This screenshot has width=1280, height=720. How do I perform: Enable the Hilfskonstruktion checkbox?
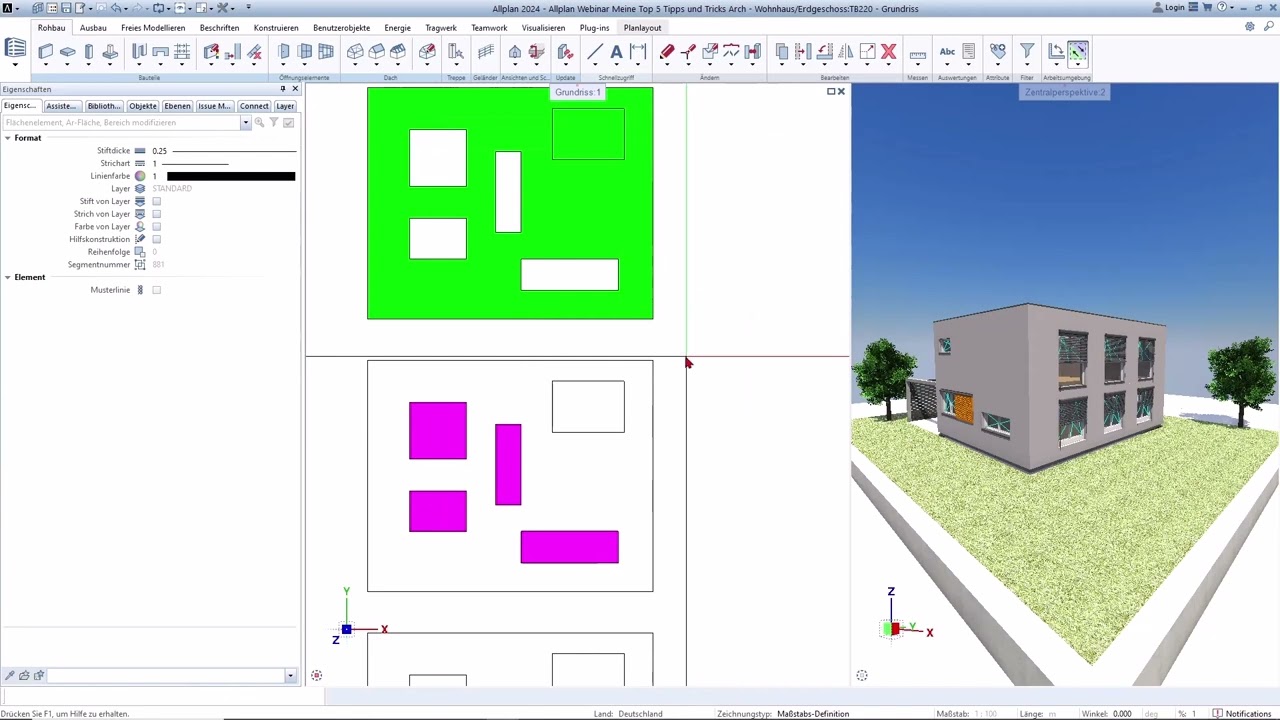pos(156,240)
